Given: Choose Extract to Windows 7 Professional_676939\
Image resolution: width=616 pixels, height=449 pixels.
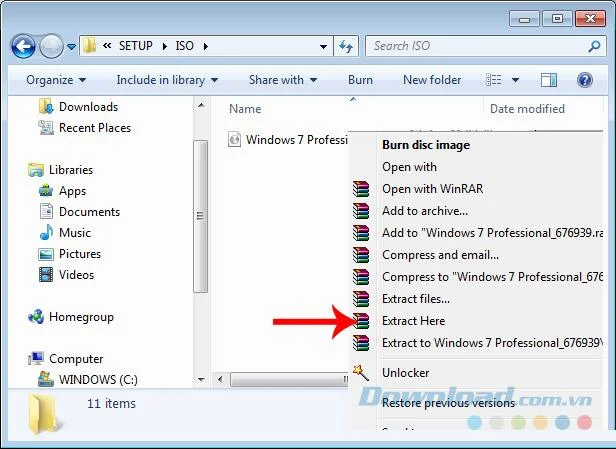Looking at the screenshot, I should coord(492,343).
